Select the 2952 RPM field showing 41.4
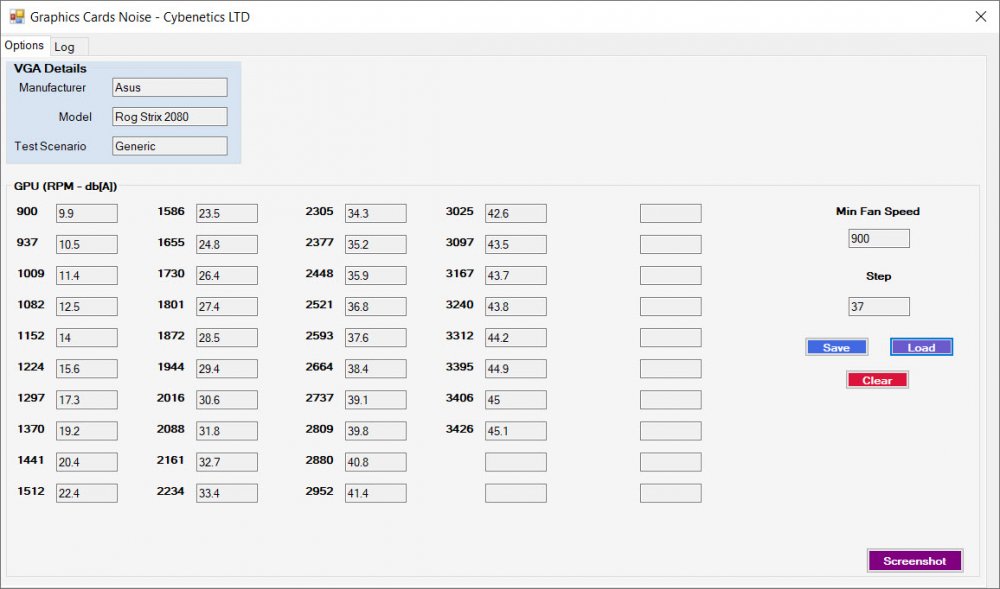1000x589 pixels. pos(375,493)
